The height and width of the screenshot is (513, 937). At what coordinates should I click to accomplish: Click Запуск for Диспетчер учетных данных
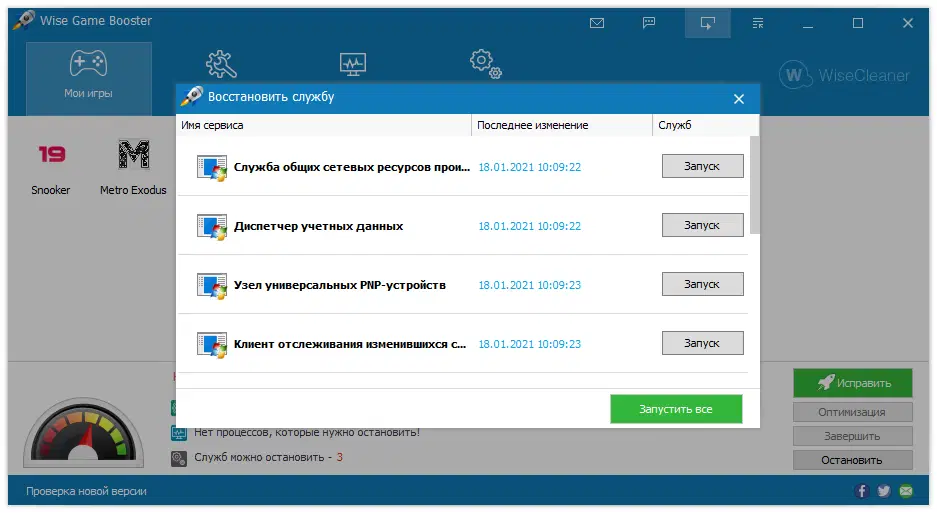702,225
